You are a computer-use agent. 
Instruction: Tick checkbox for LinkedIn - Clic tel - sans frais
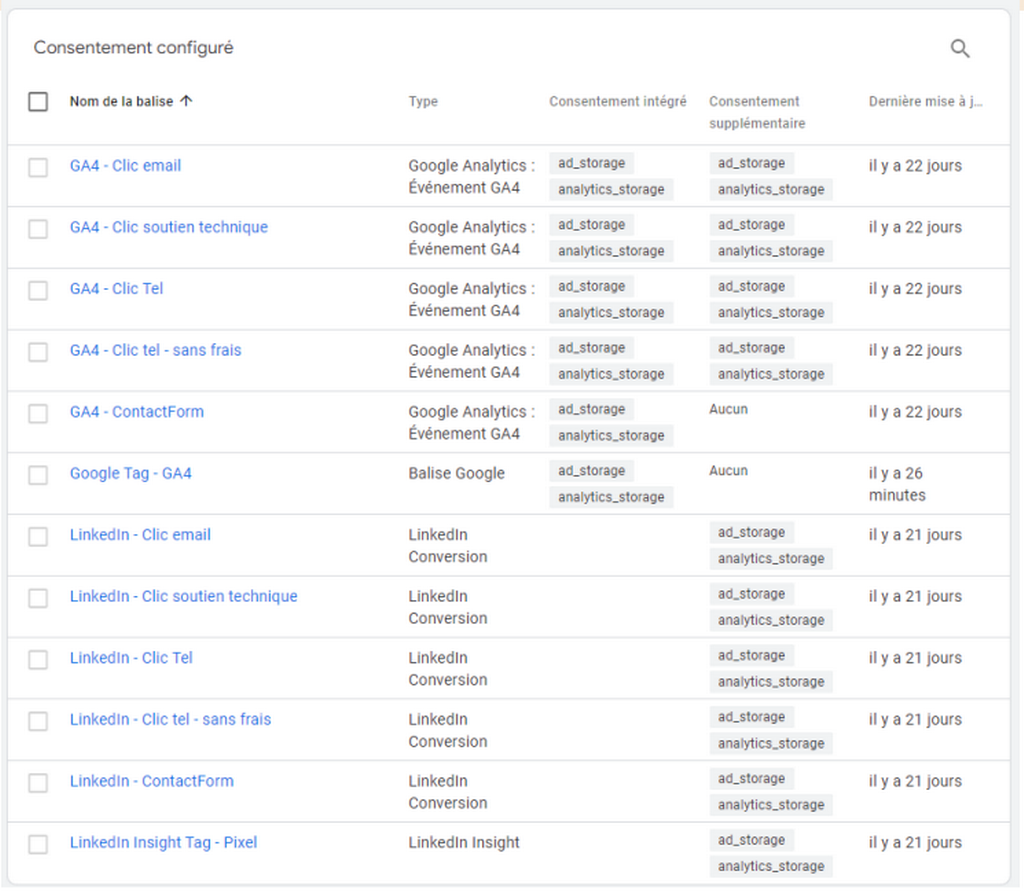tap(38, 721)
